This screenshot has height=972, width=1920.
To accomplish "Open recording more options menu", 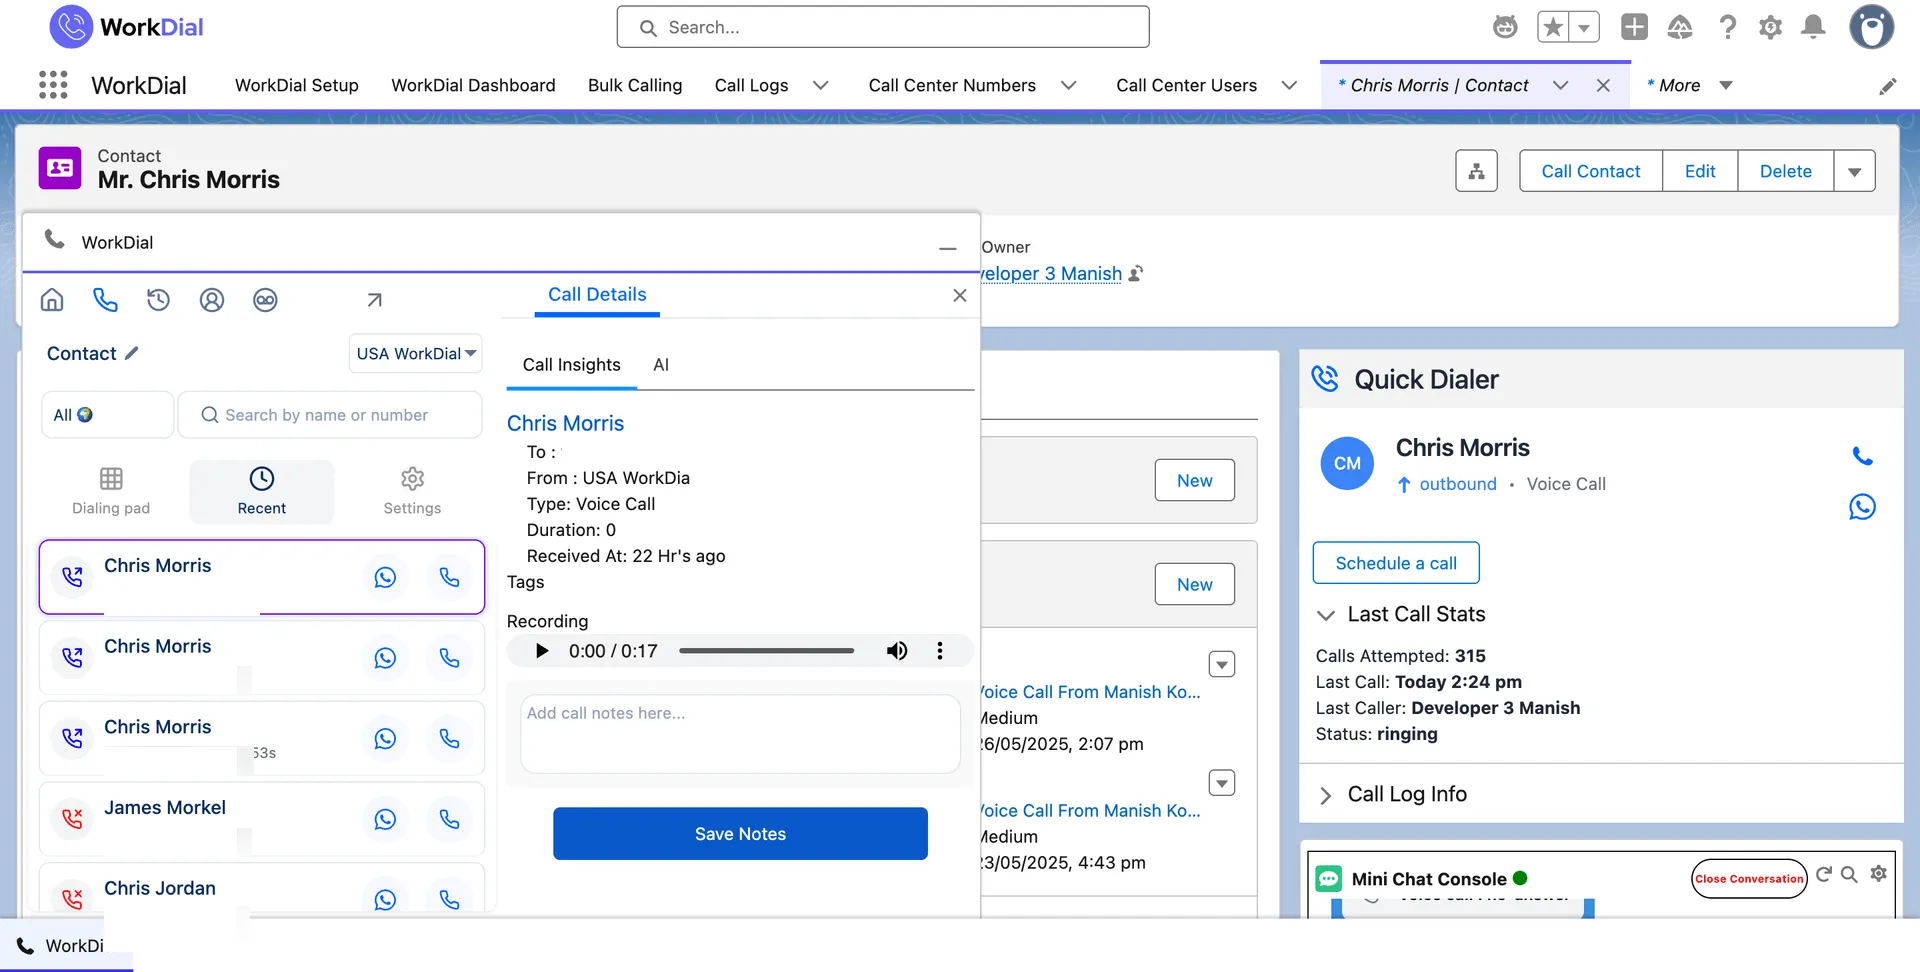I will click(x=940, y=651).
